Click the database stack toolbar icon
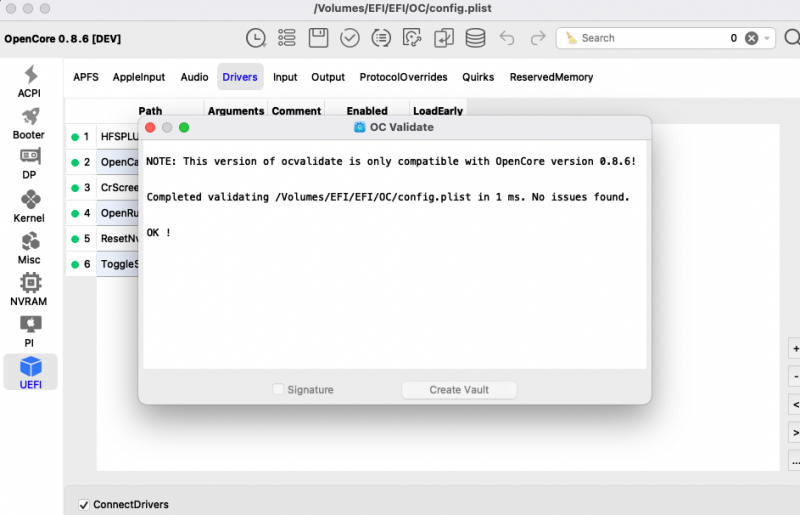Viewport: 800px width, 515px height. [x=475, y=38]
